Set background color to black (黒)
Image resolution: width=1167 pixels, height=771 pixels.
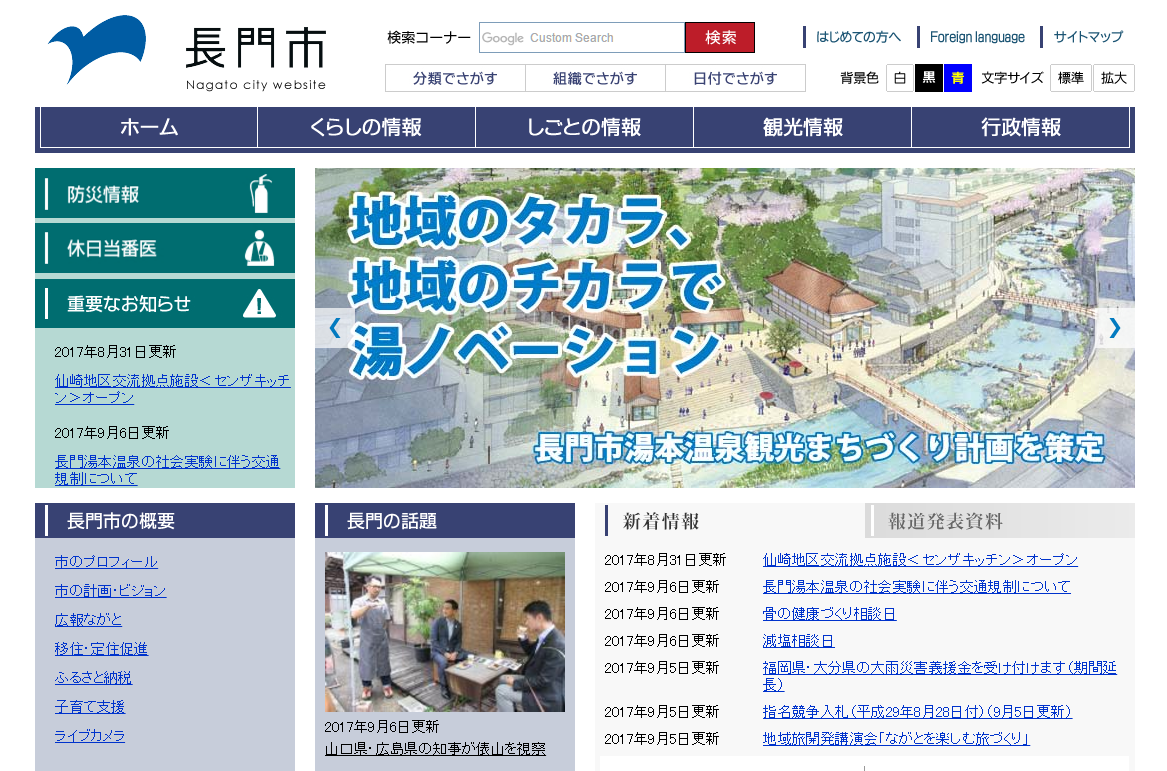[x=929, y=78]
